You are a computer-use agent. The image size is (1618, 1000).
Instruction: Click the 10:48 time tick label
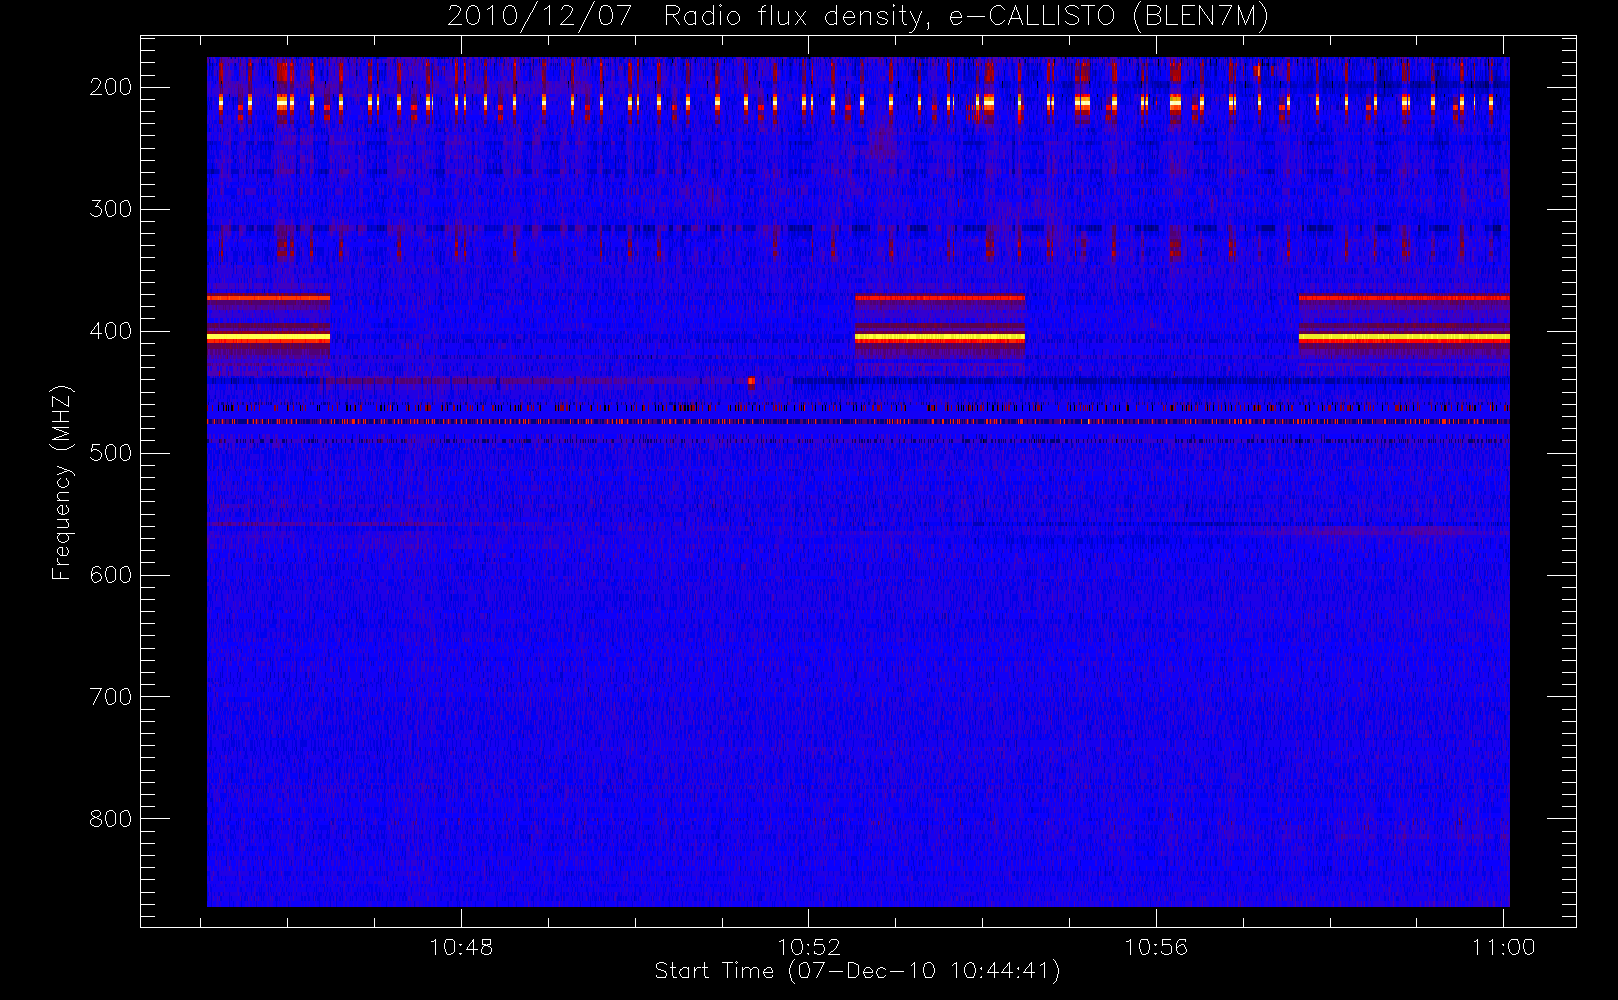[x=461, y=947]
